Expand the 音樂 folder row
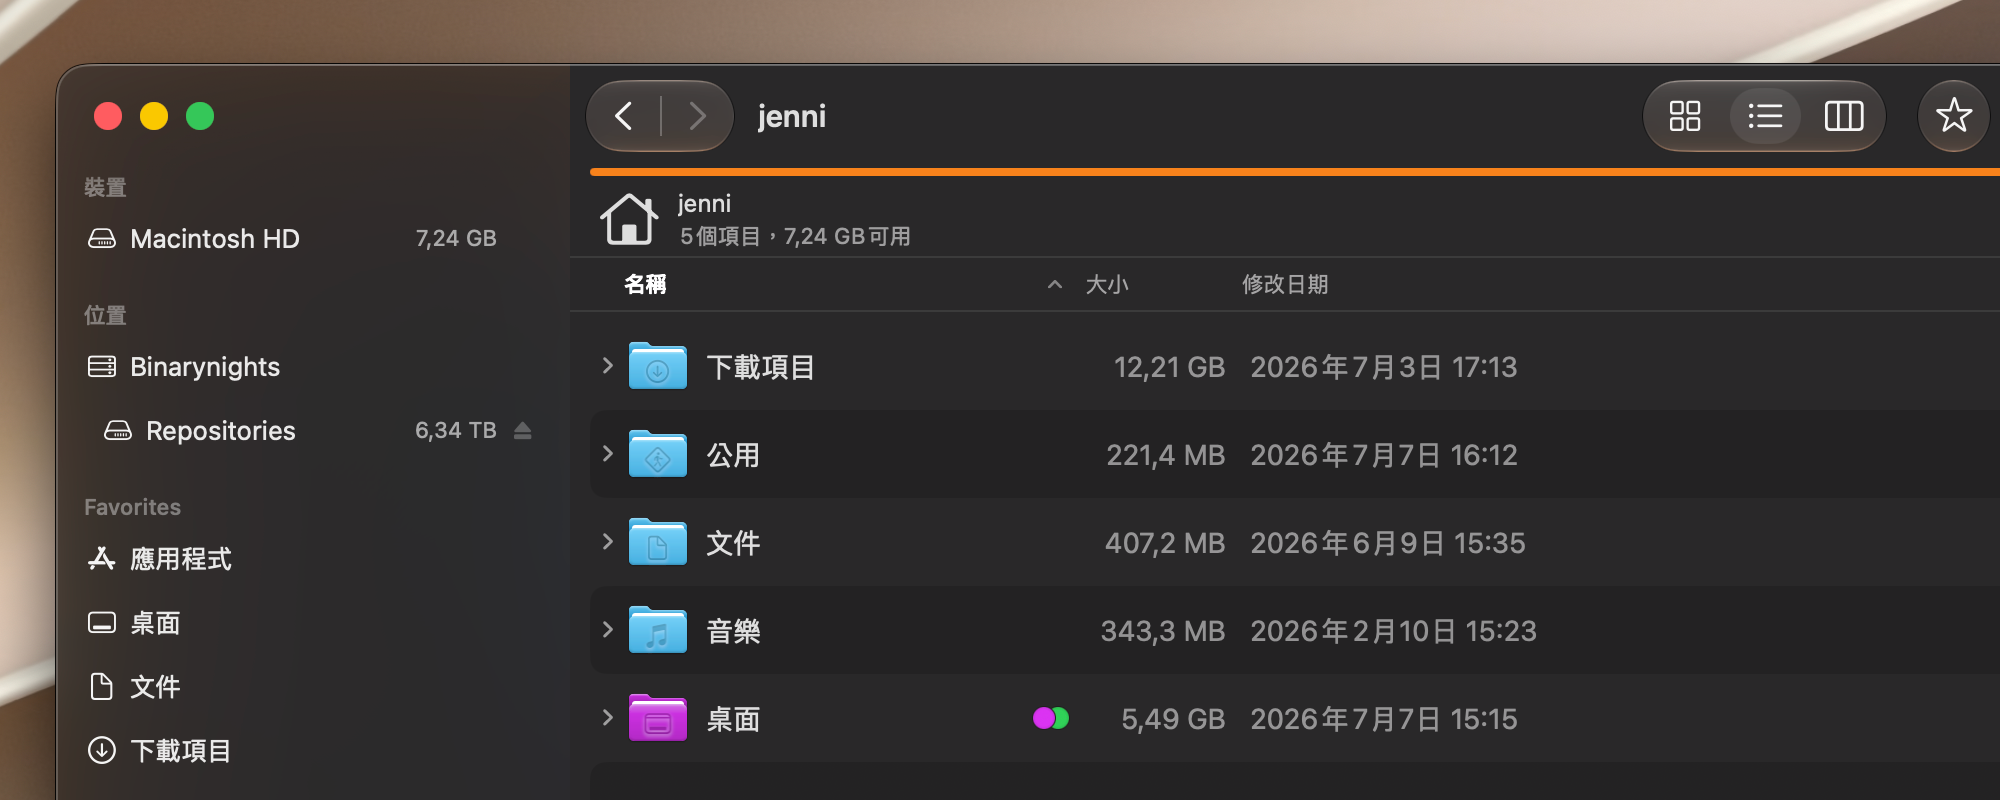 [x=607, y=630]
